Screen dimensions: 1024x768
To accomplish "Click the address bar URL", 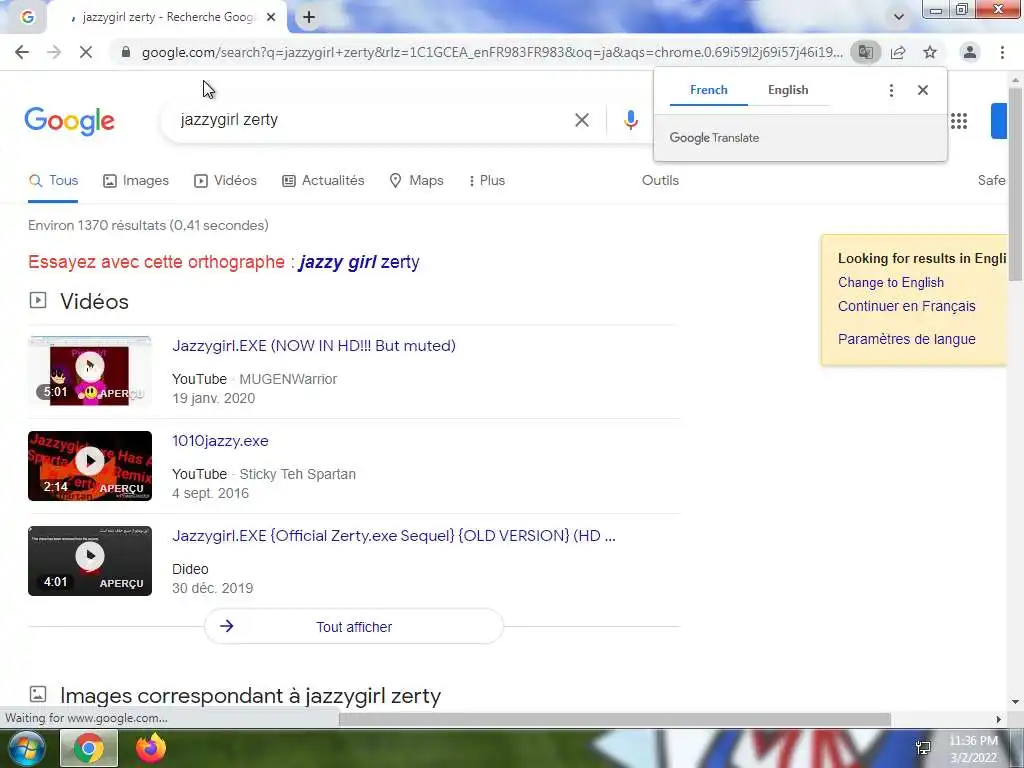I will pos(492,52).
